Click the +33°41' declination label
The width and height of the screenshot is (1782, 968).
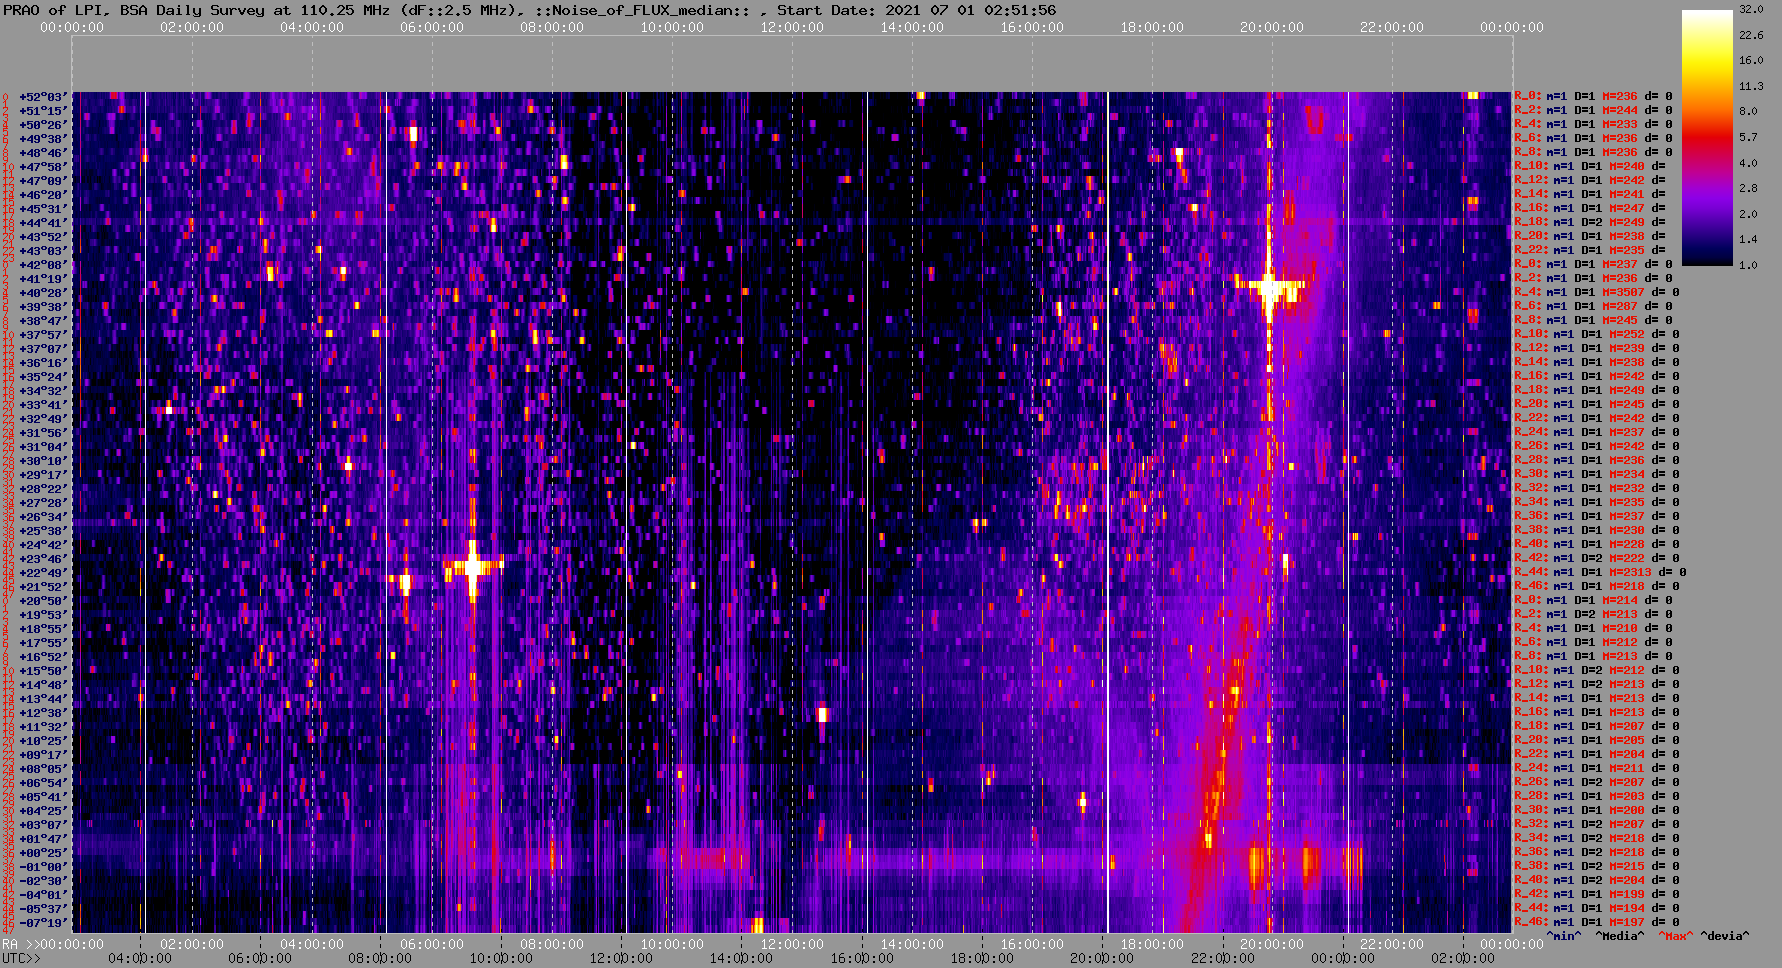pos(42,405)
